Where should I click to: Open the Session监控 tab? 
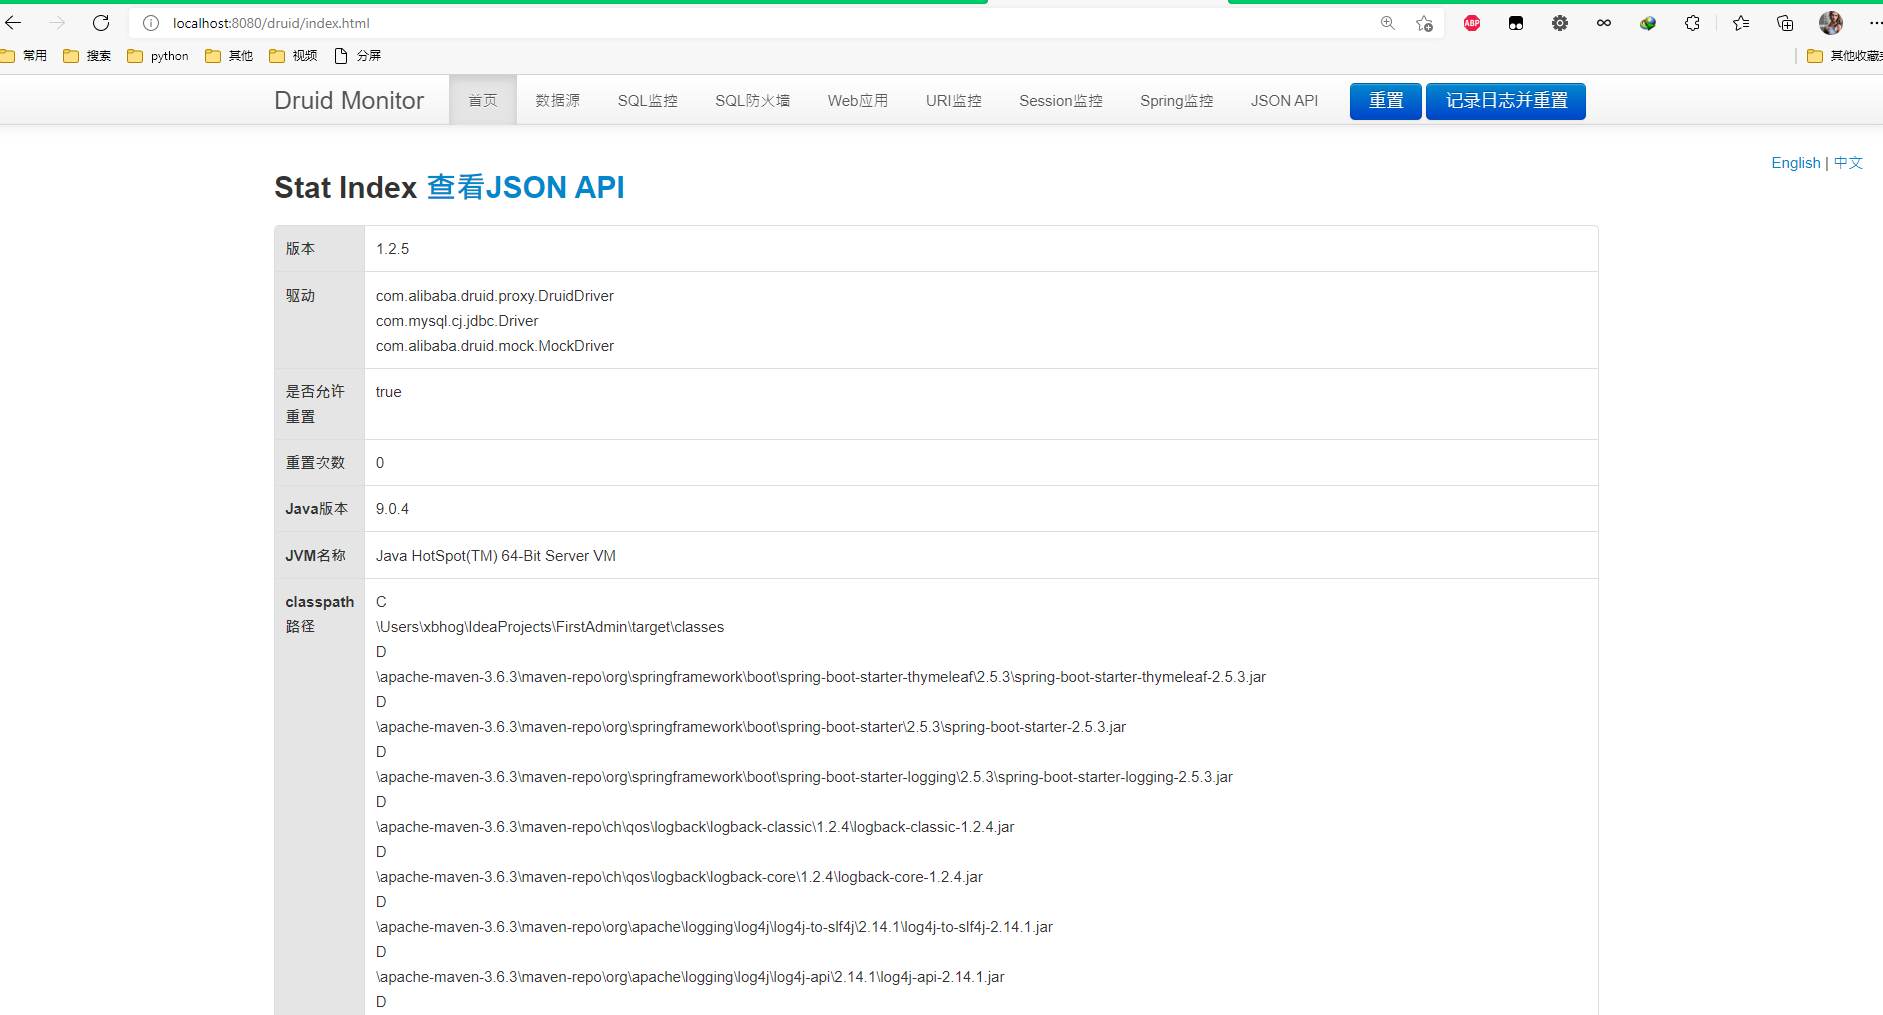click(x=1061, y=100)
